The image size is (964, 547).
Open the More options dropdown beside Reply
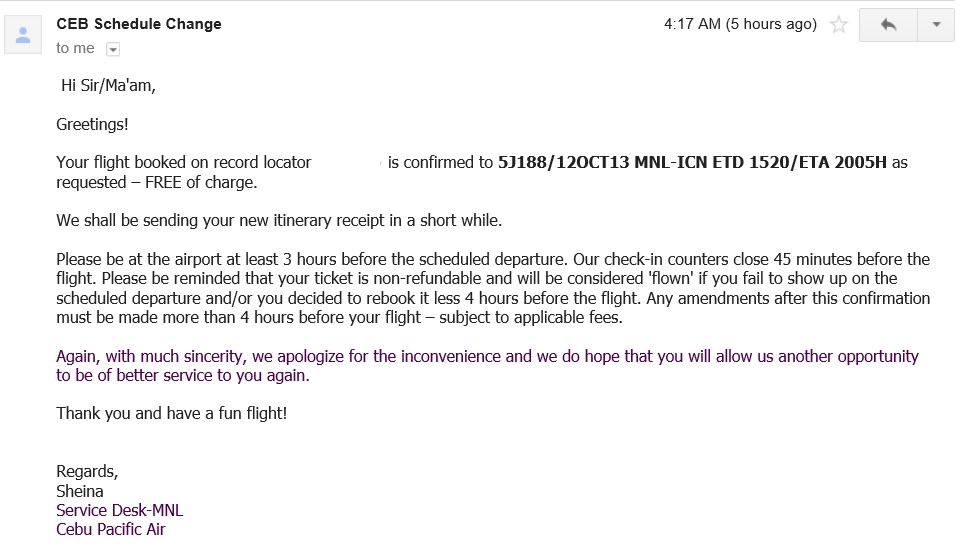click(x=936, y=25)
